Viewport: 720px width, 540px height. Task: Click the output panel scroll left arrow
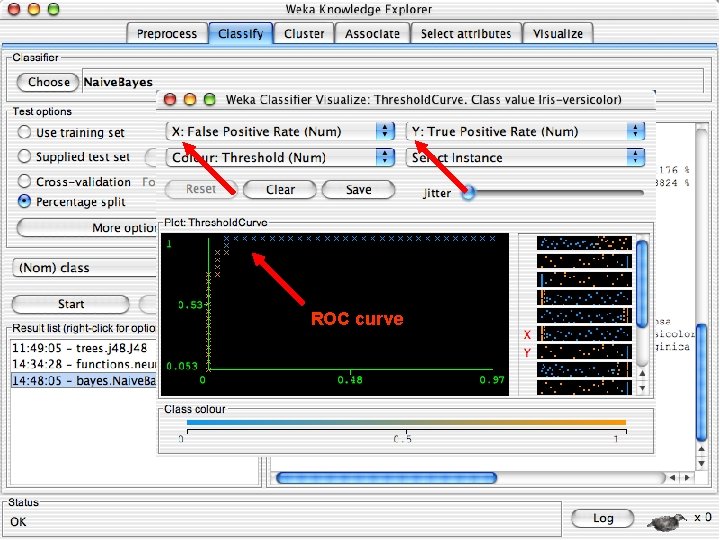(672, 478)
